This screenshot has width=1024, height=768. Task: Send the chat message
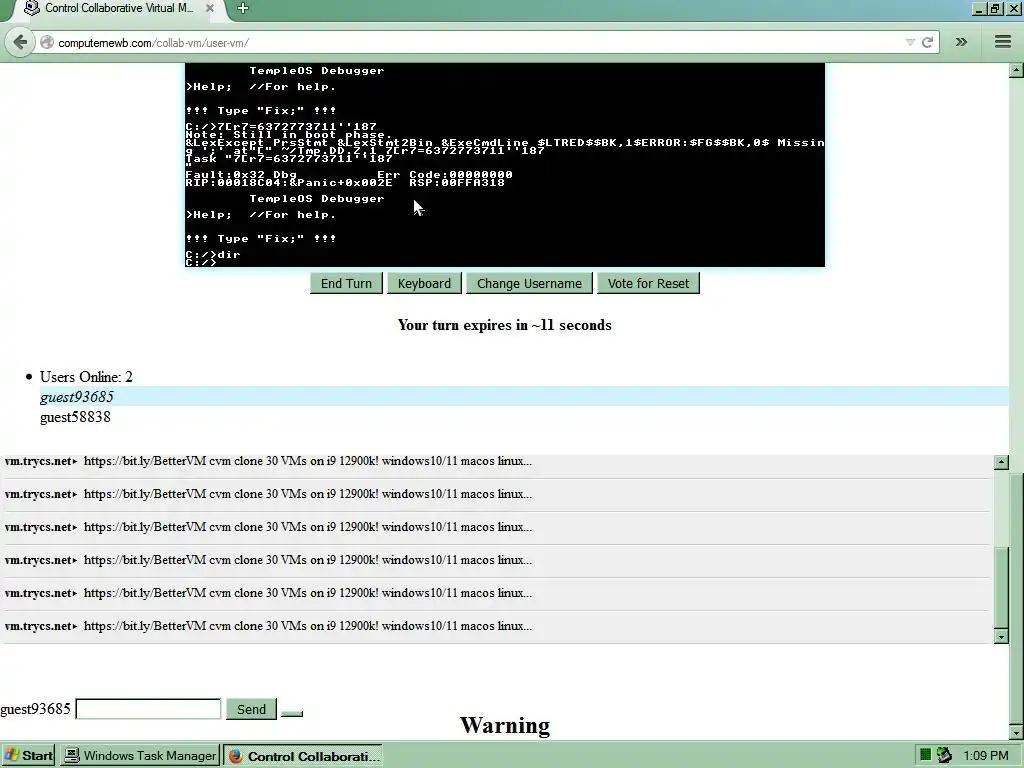(251, 709)
